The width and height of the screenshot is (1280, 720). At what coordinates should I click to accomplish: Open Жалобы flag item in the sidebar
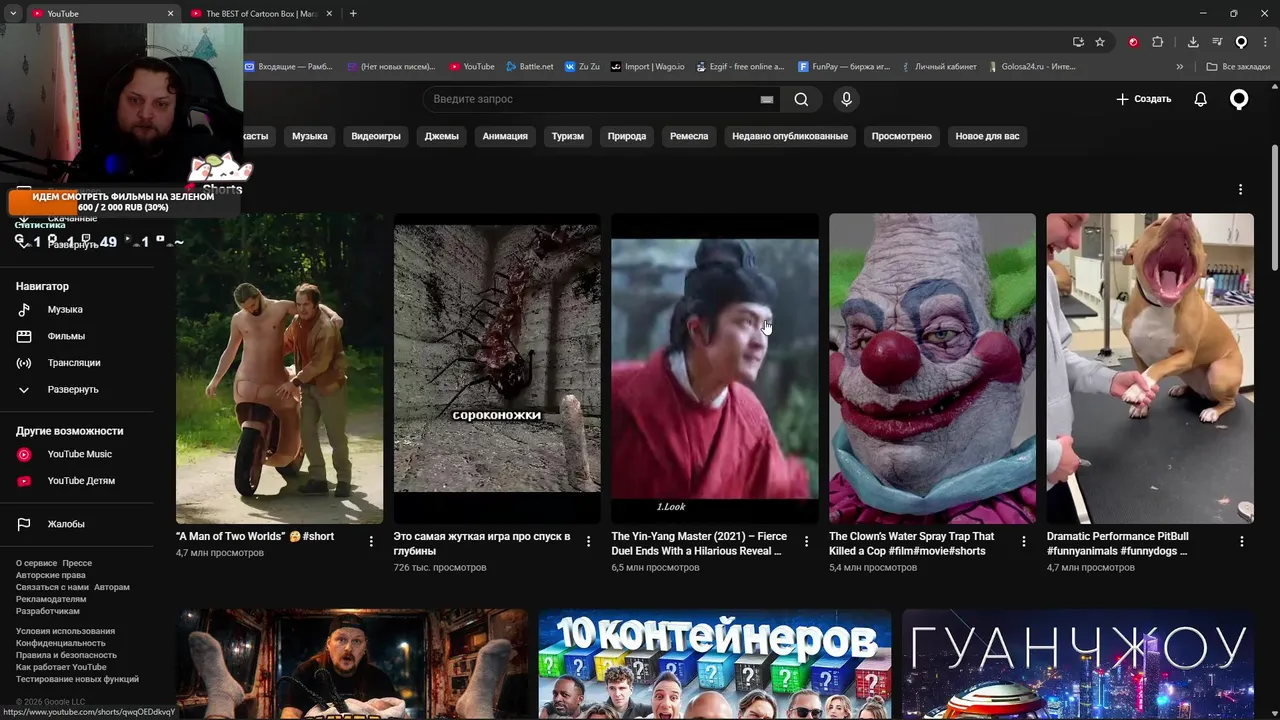(66, 524)
